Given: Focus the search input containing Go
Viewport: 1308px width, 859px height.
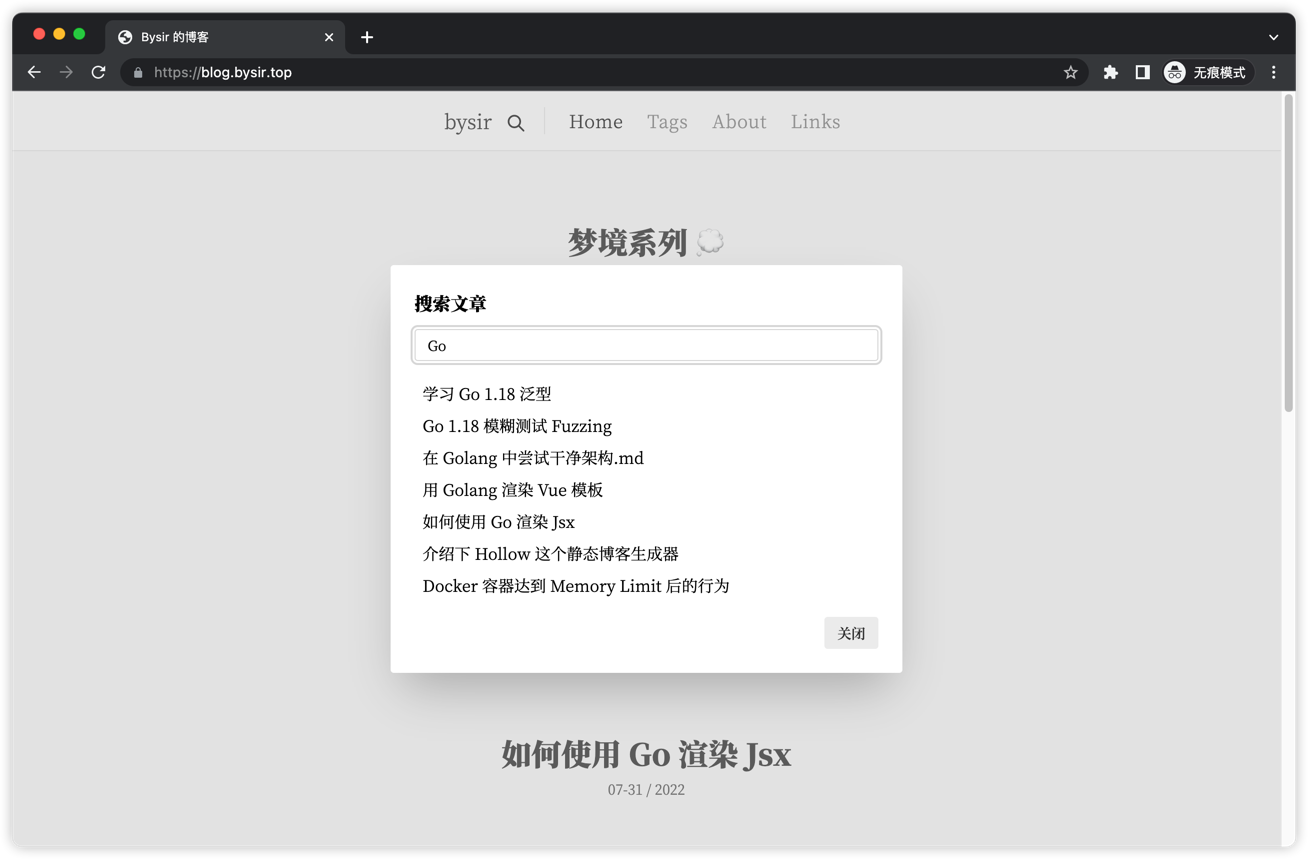Looking at the screenshot, I should 646,346.
